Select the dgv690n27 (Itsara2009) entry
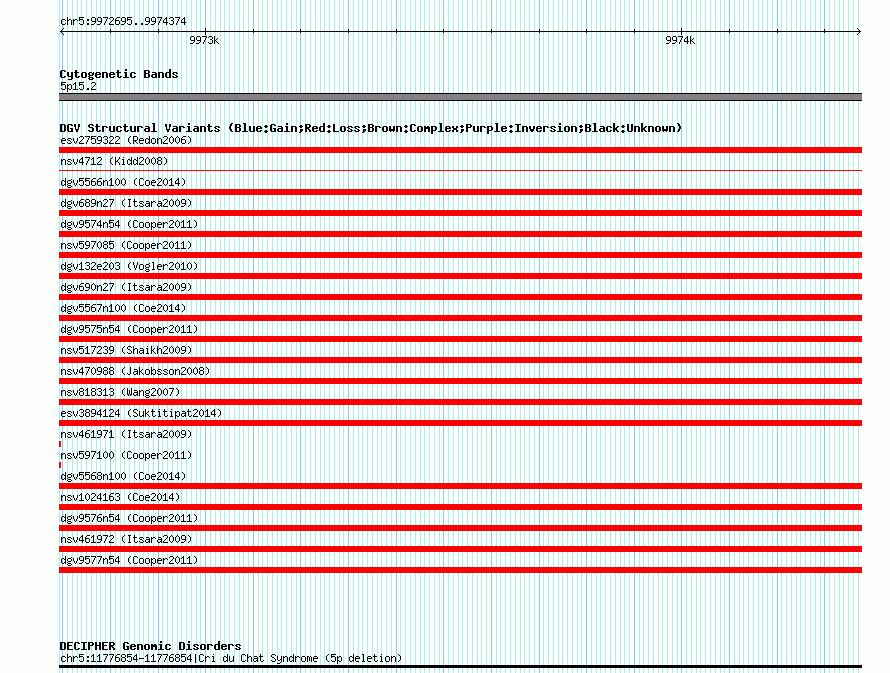The width and height of the screenshot is (890, 673). 126,287
